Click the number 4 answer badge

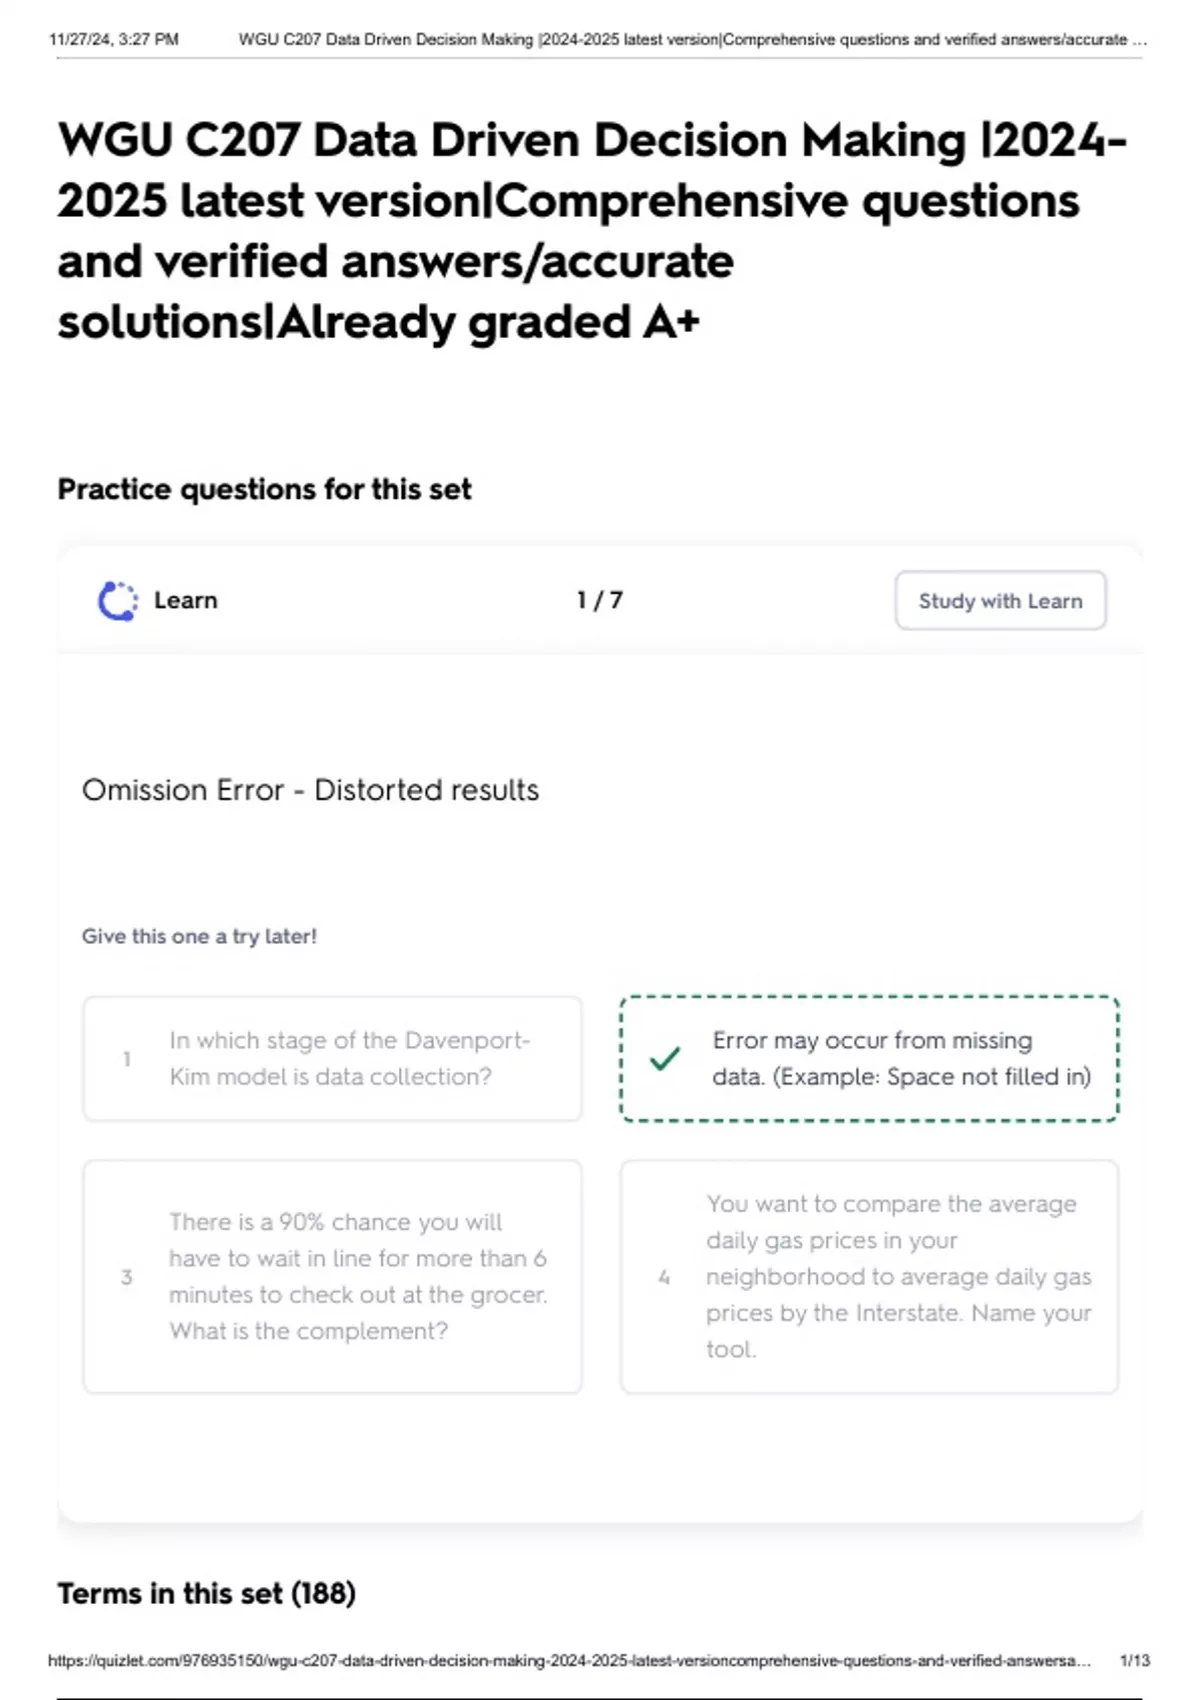pos(664,1277)
